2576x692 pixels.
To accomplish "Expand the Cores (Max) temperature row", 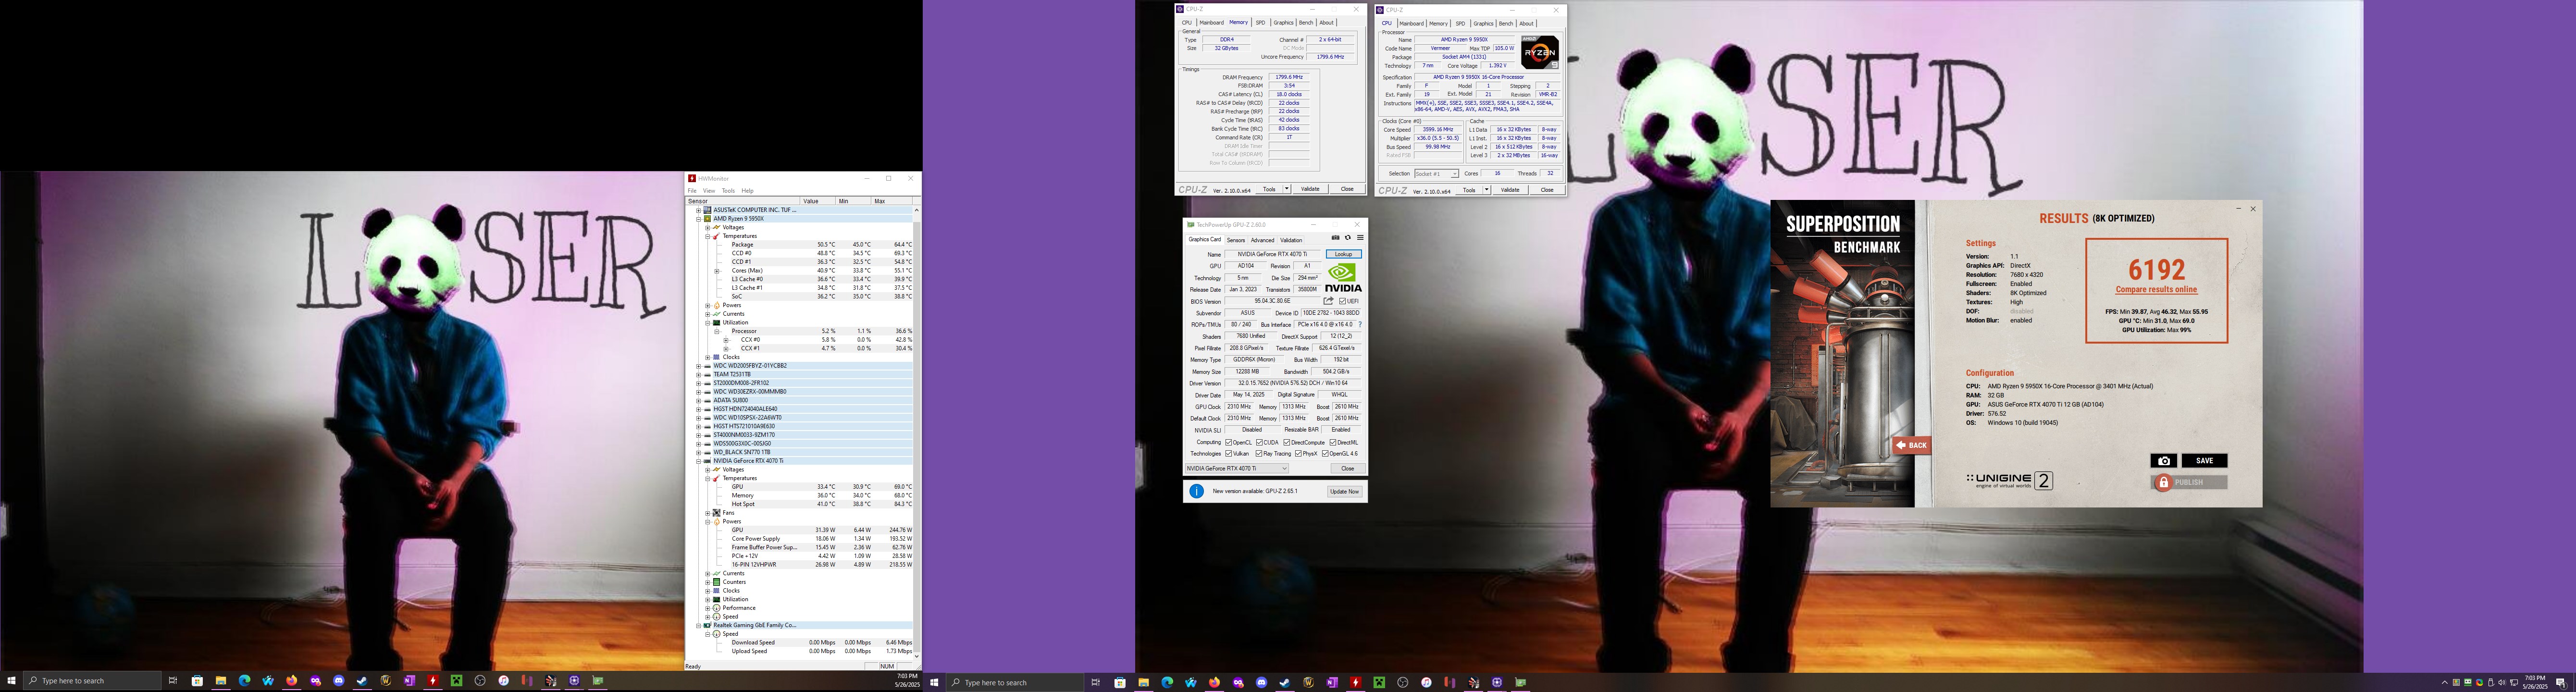I will click(717, 270).
